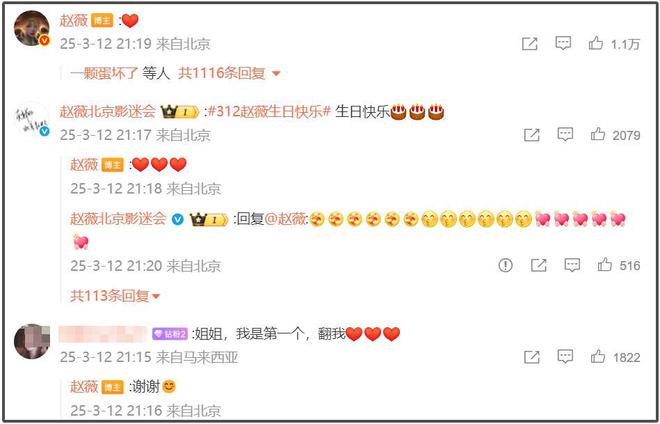
Task: Share the fan club emoji reply
Action: click(539, 265)
